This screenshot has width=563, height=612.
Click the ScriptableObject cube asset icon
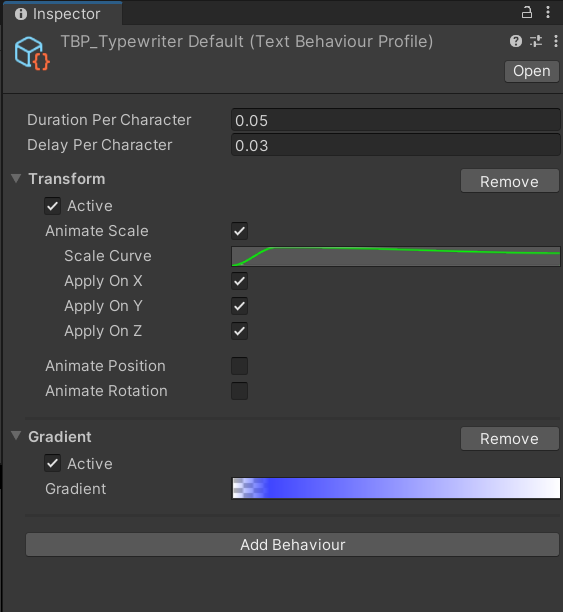click(32, 53)
